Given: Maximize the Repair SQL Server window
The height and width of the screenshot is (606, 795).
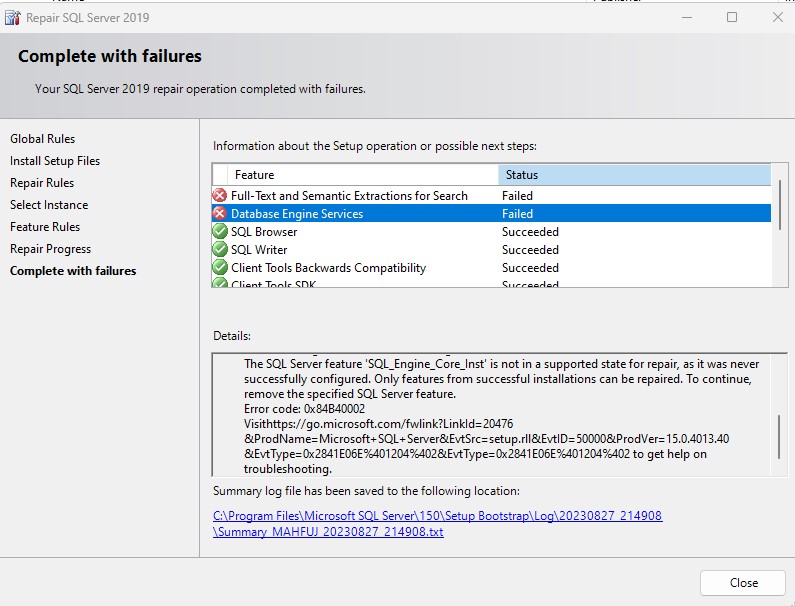Looking at the screenshot, I should 732,17.
